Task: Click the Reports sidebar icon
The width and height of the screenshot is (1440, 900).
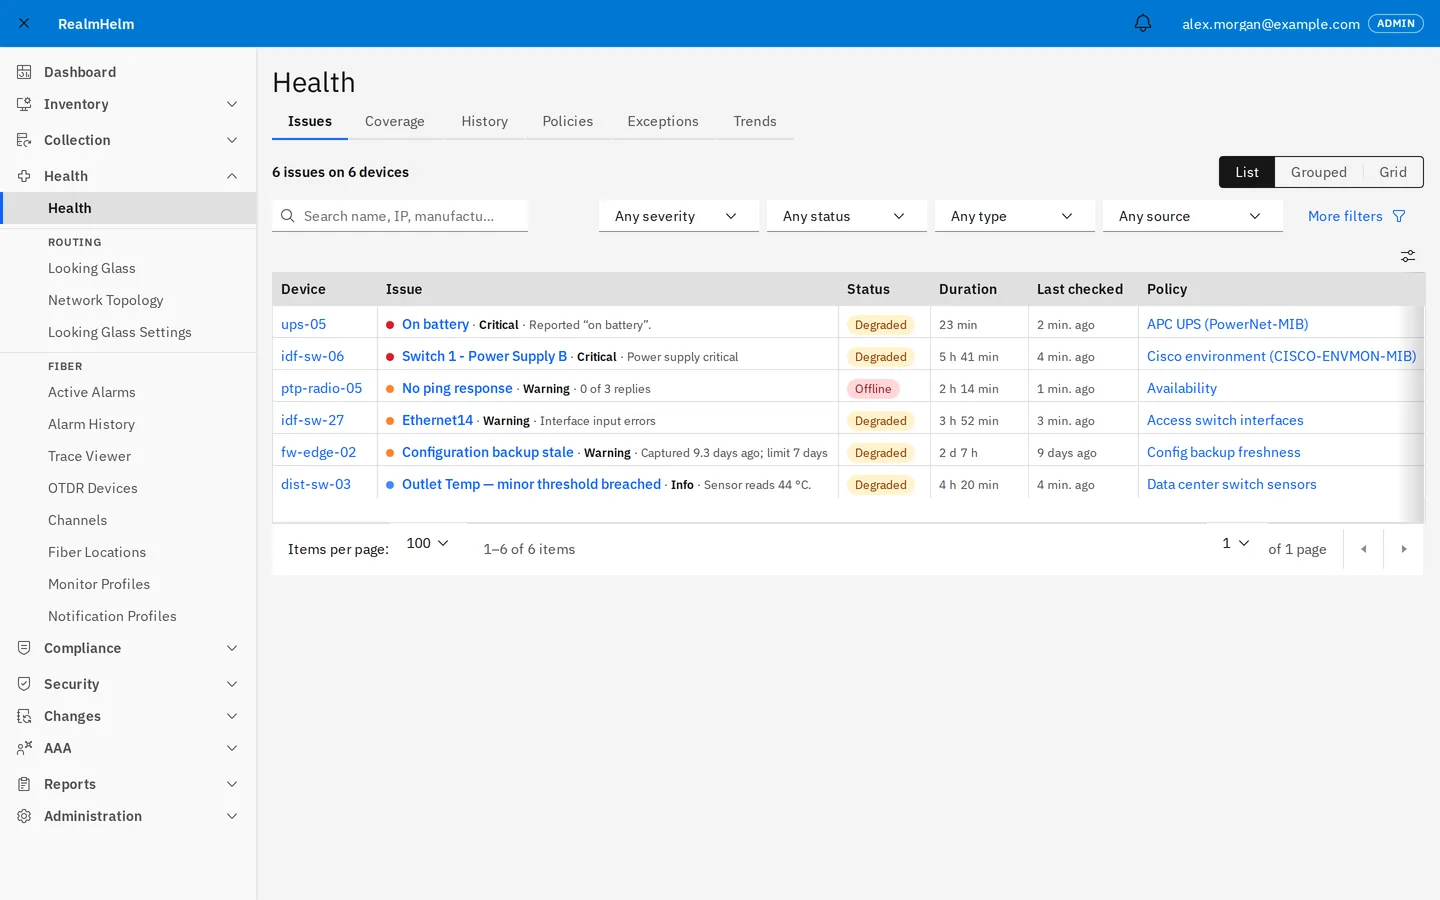Action: coord(24,784)
